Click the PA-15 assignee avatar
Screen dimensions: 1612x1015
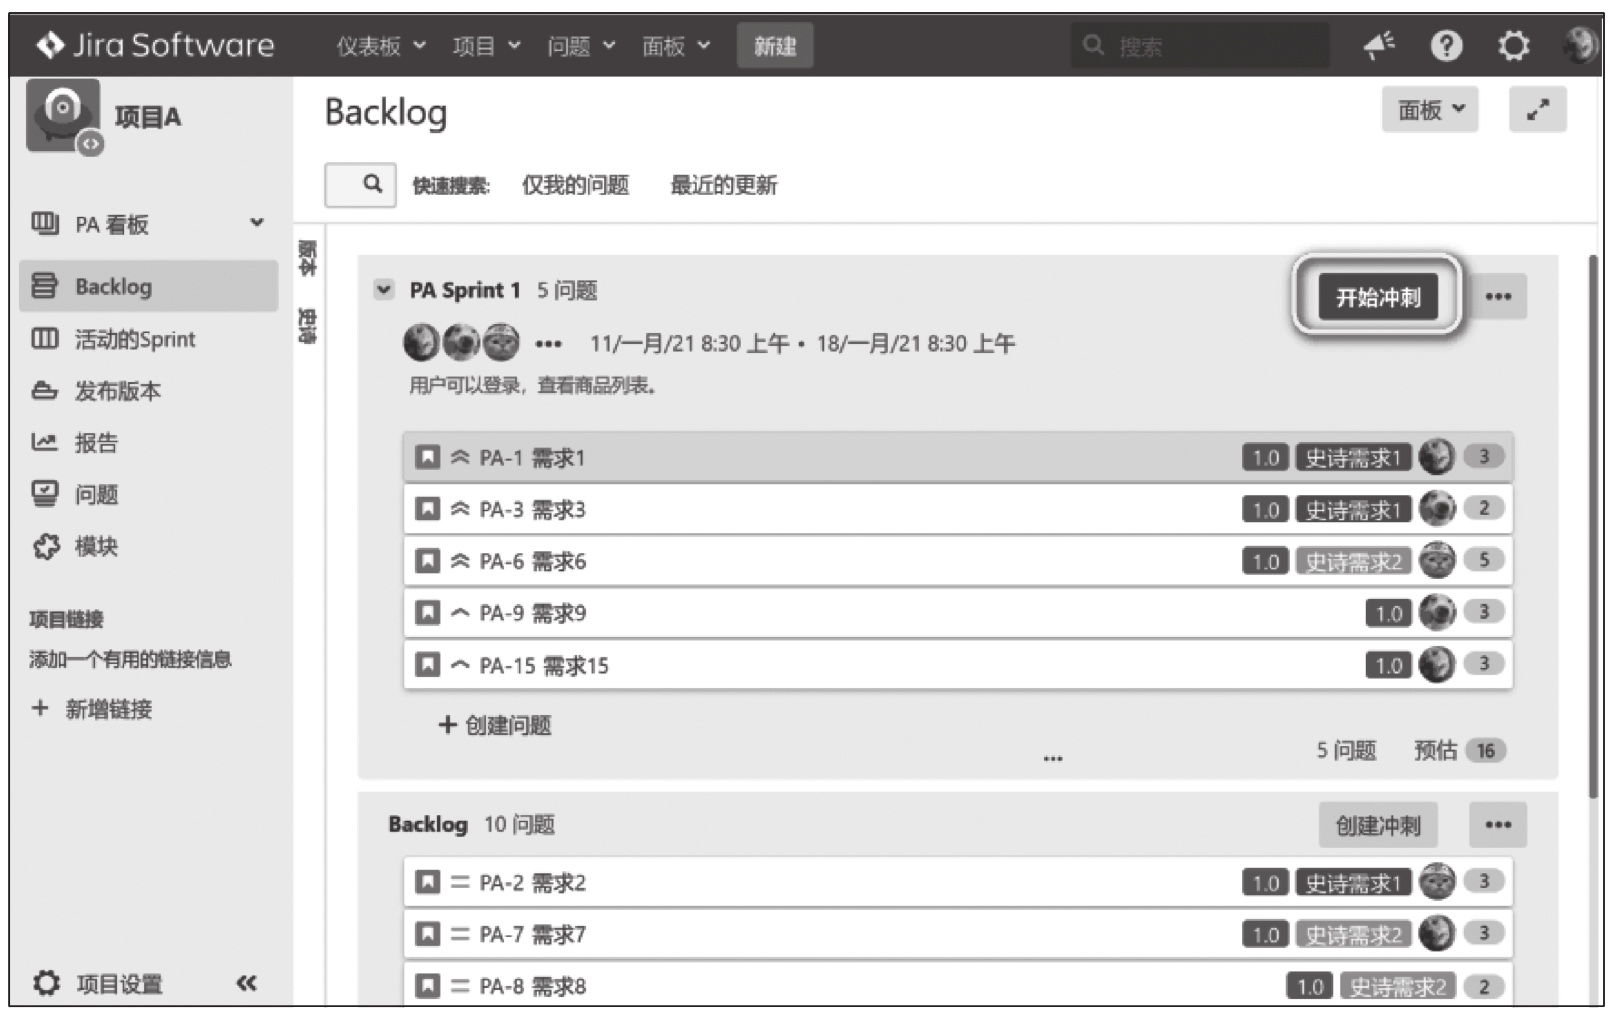tap(1437, 664)
